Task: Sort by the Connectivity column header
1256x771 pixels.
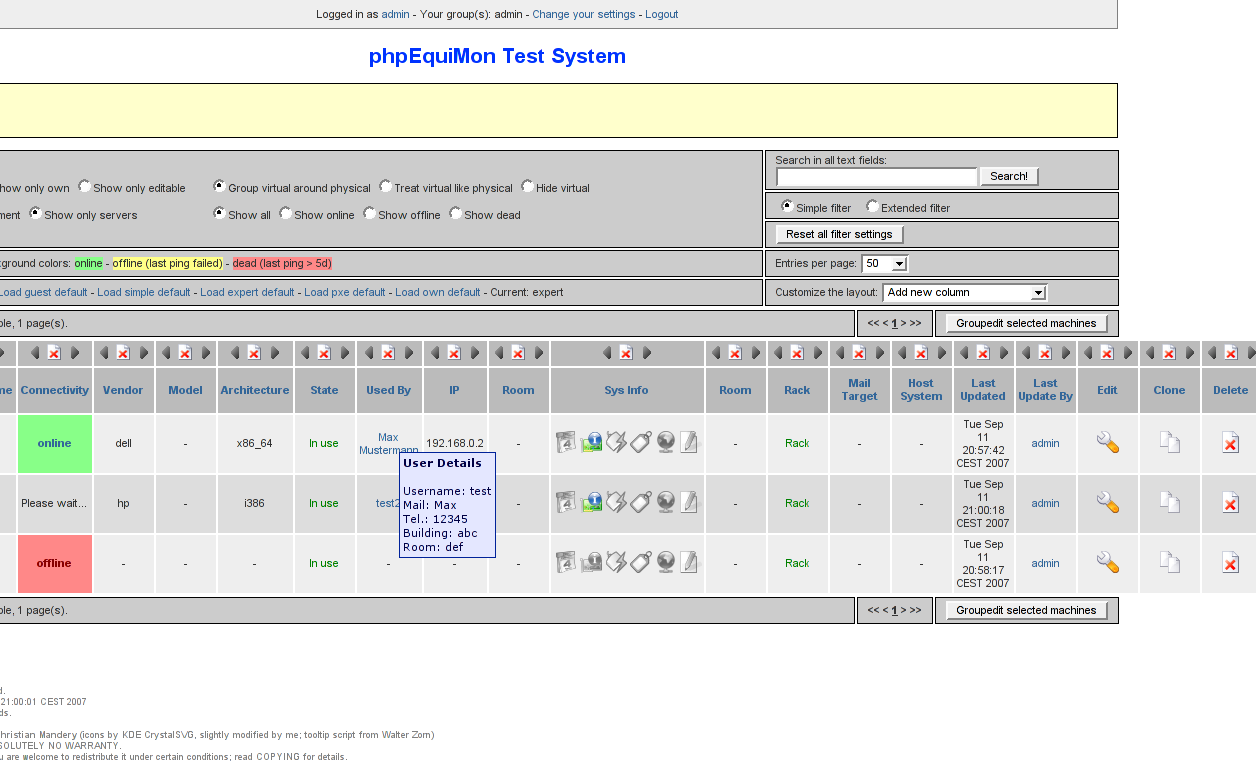Action: click(x=54, y=390)
